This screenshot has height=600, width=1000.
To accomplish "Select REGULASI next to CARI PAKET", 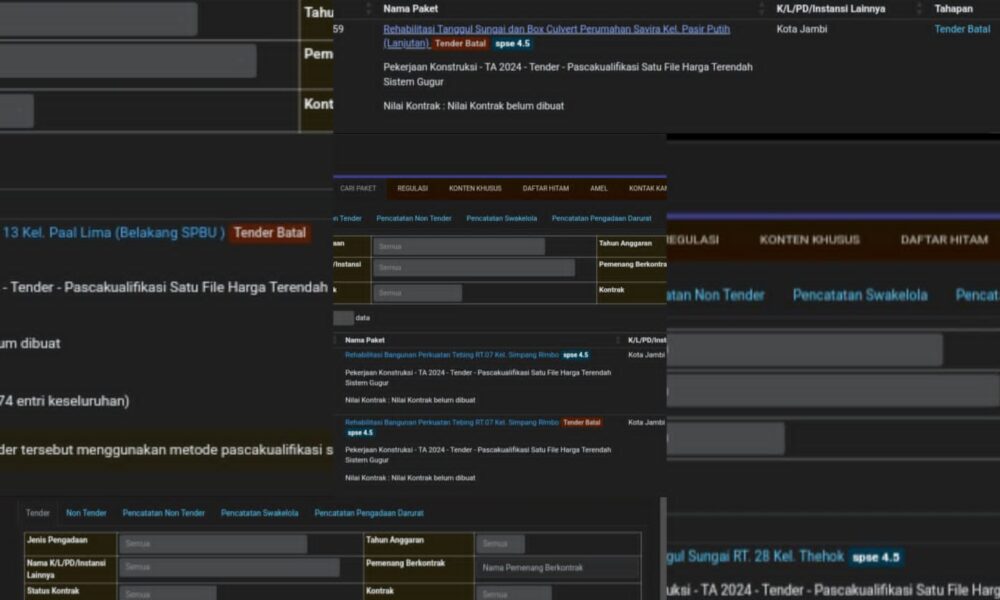I will coord(412,188).
